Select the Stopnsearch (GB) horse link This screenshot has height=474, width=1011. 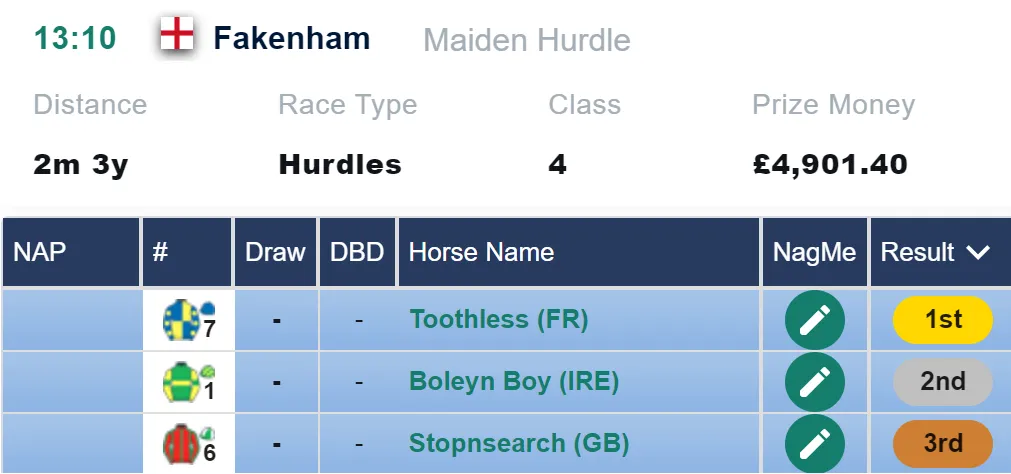point(519,444)
